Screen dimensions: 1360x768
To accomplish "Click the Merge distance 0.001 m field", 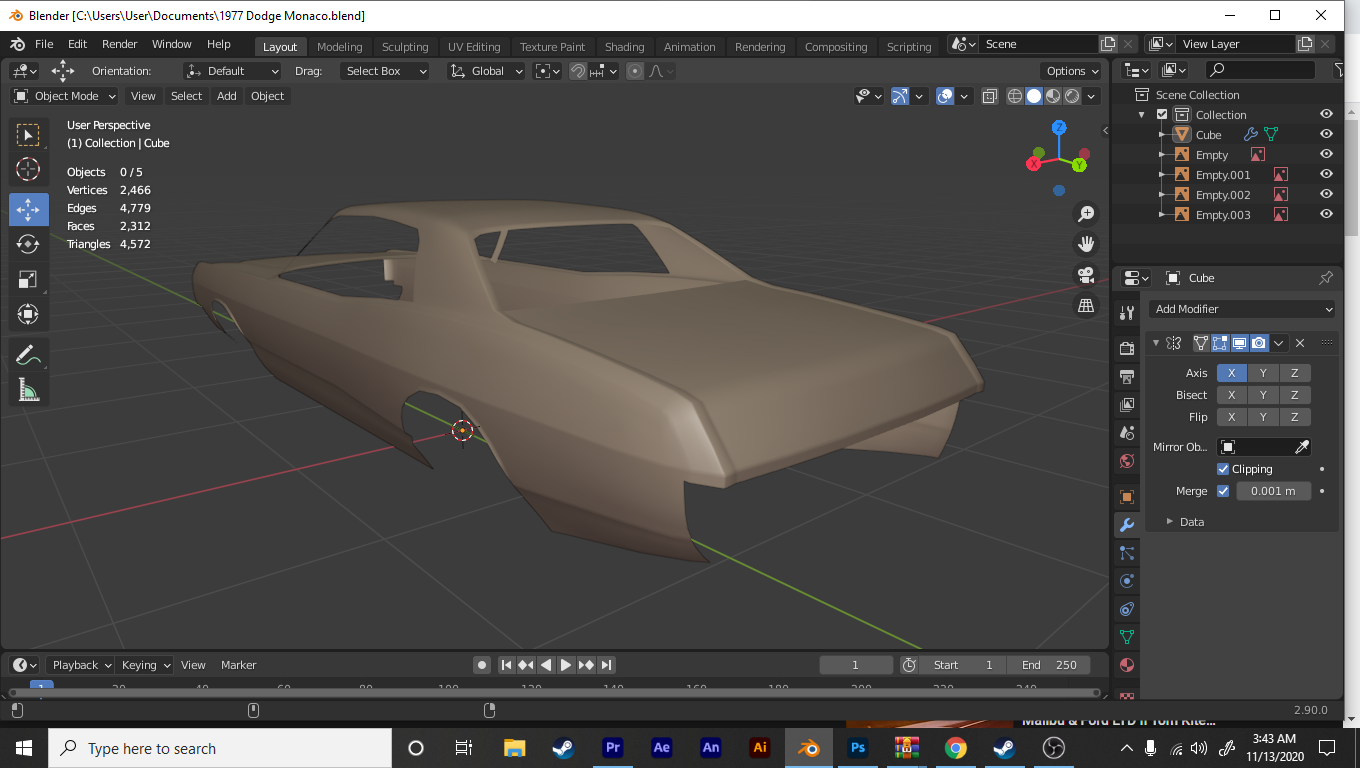I will pyautogui.click(x=1273, y=491).
